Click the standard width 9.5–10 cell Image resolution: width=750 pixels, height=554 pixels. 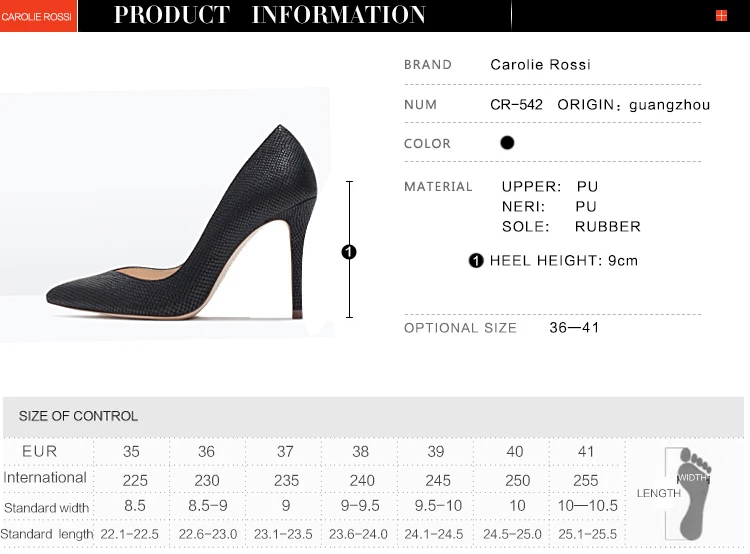click(439, 507)
